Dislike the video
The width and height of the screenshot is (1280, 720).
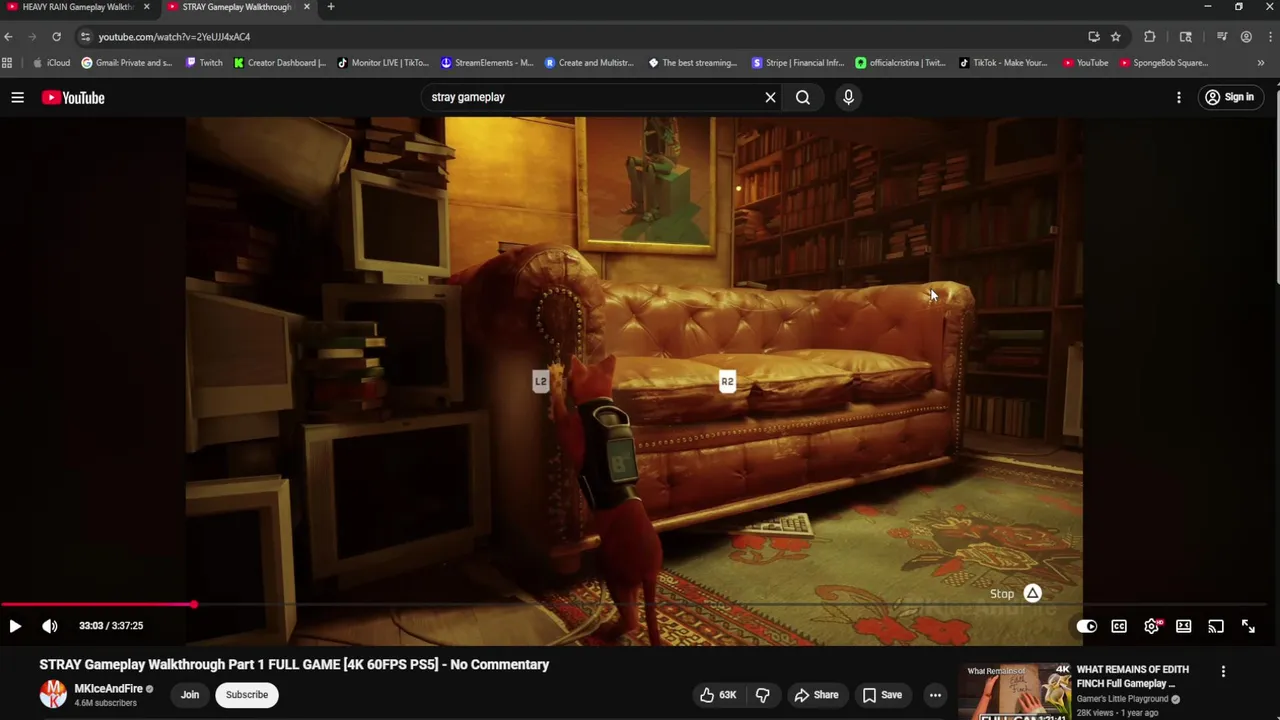tap(762, 695)
